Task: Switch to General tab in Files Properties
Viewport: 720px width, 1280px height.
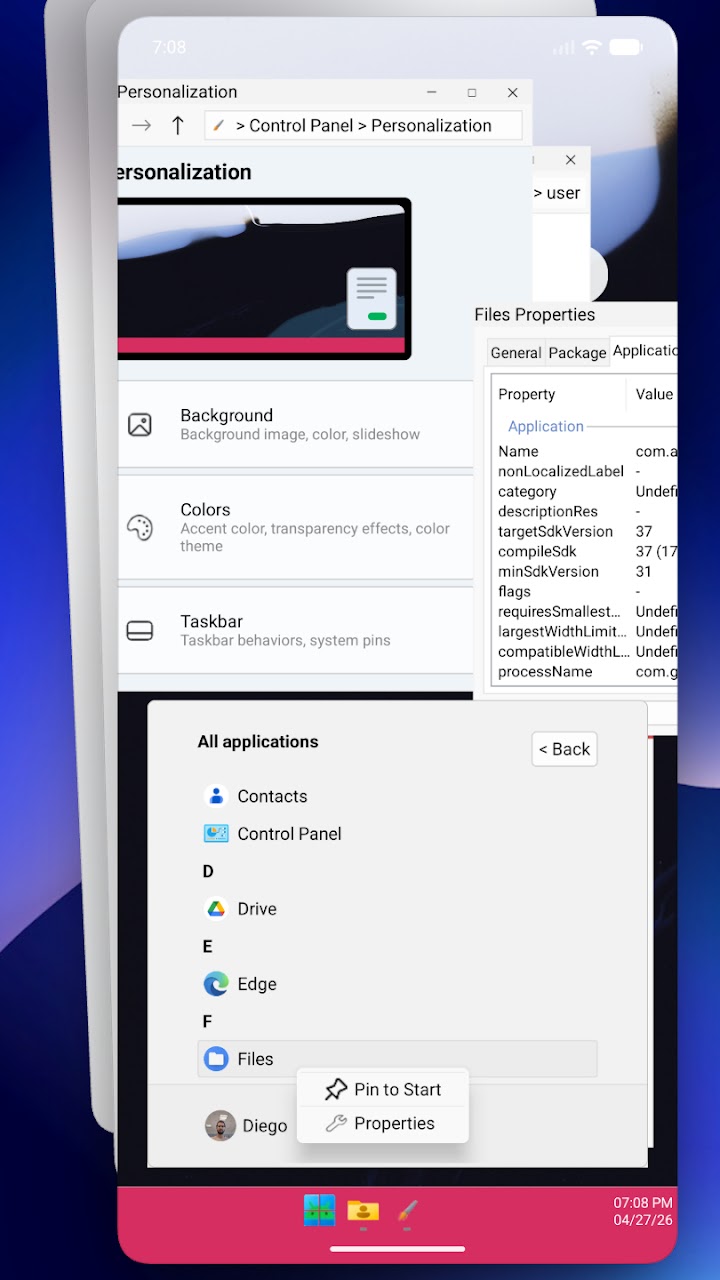Action: coord(516,352)
